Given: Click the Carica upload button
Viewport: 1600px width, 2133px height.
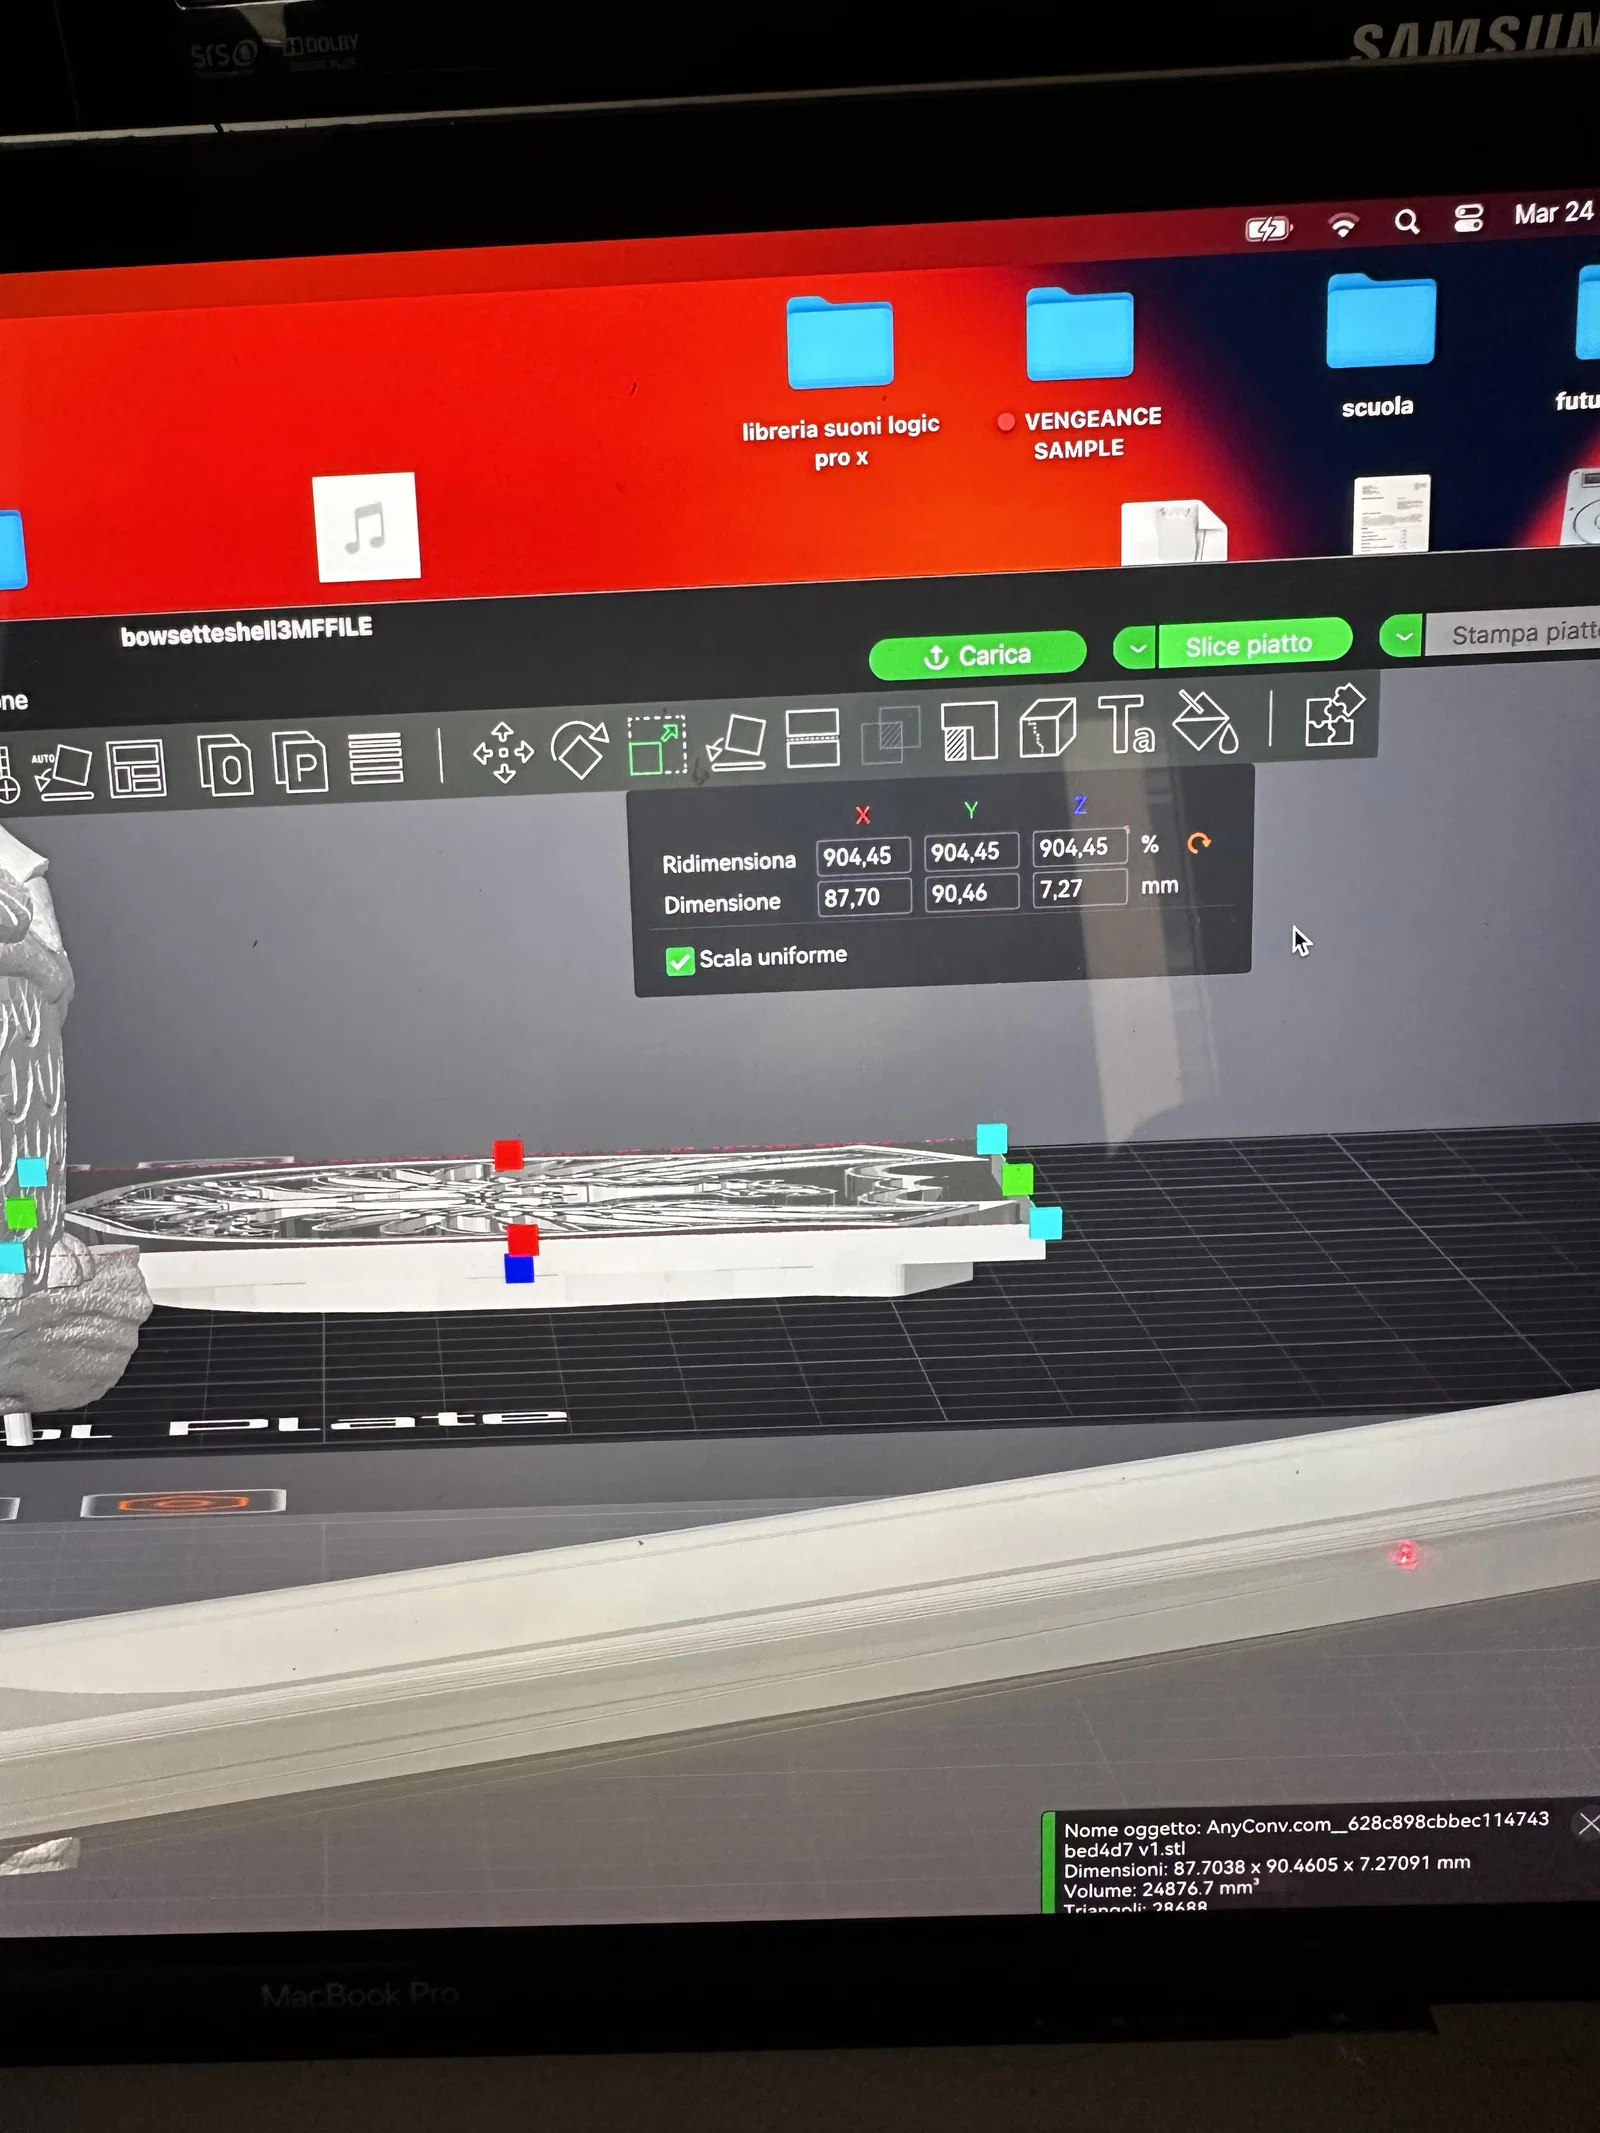Looking at the screenshot, I should 977,656.
